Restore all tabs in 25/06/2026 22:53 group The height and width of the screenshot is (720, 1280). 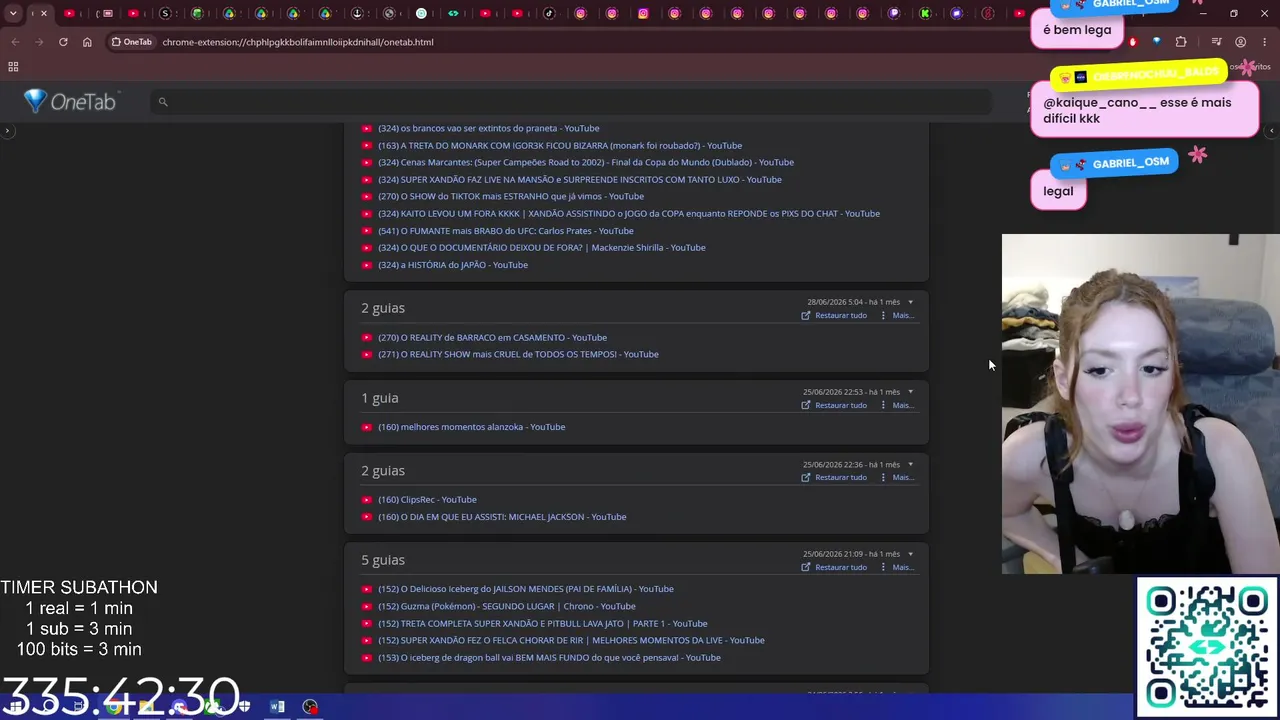(840, 405)
